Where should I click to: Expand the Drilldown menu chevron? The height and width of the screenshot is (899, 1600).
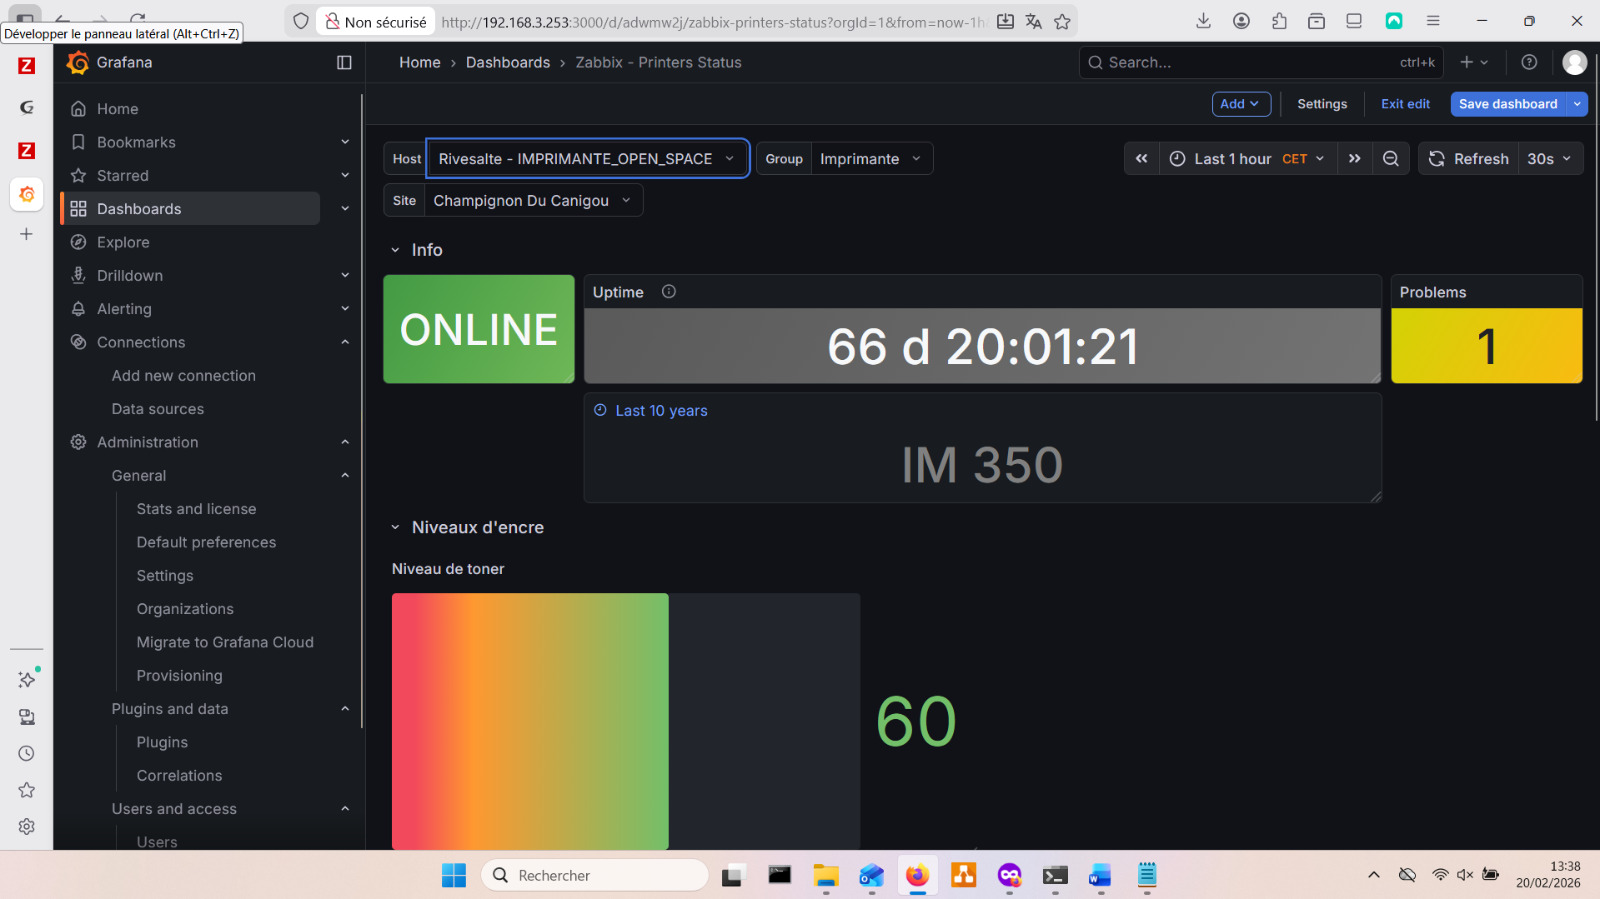tap(345, 276)
